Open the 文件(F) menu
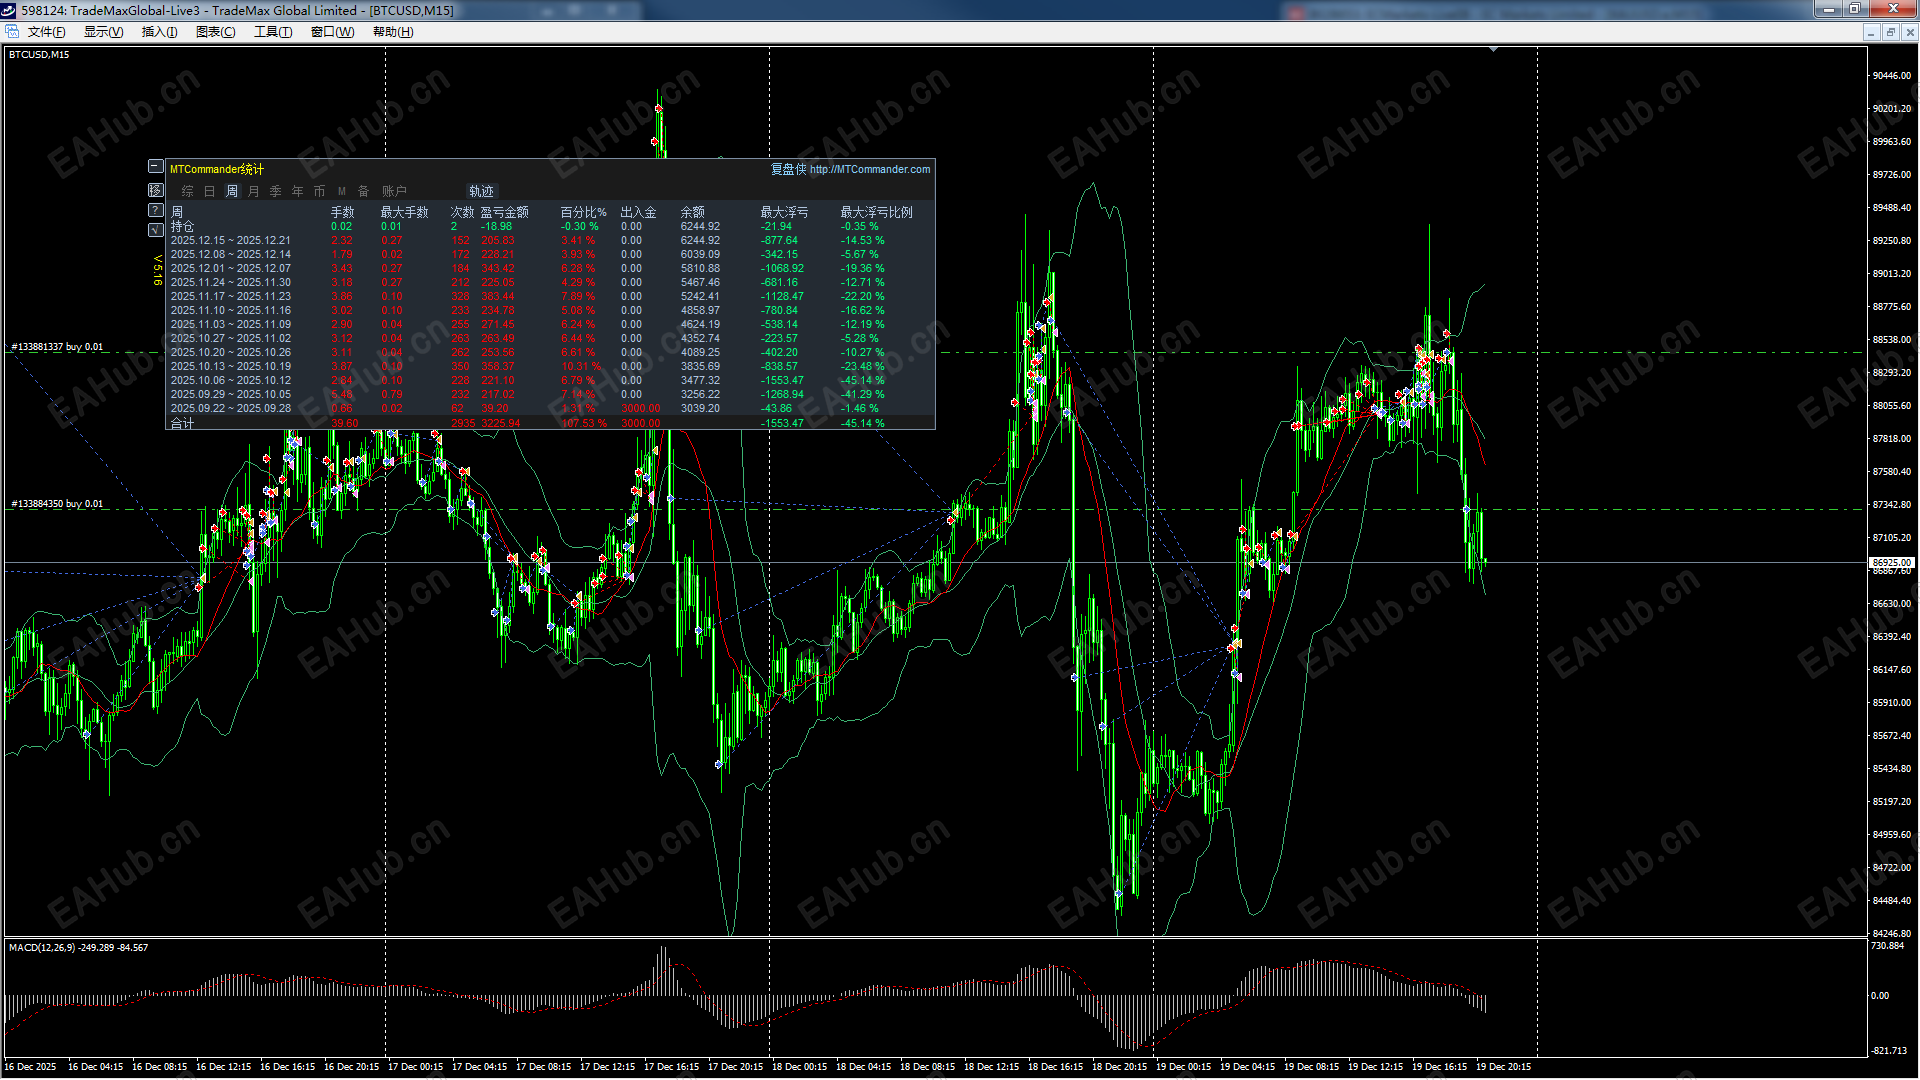1920x1080 pixels. click(x=46, y=32)
